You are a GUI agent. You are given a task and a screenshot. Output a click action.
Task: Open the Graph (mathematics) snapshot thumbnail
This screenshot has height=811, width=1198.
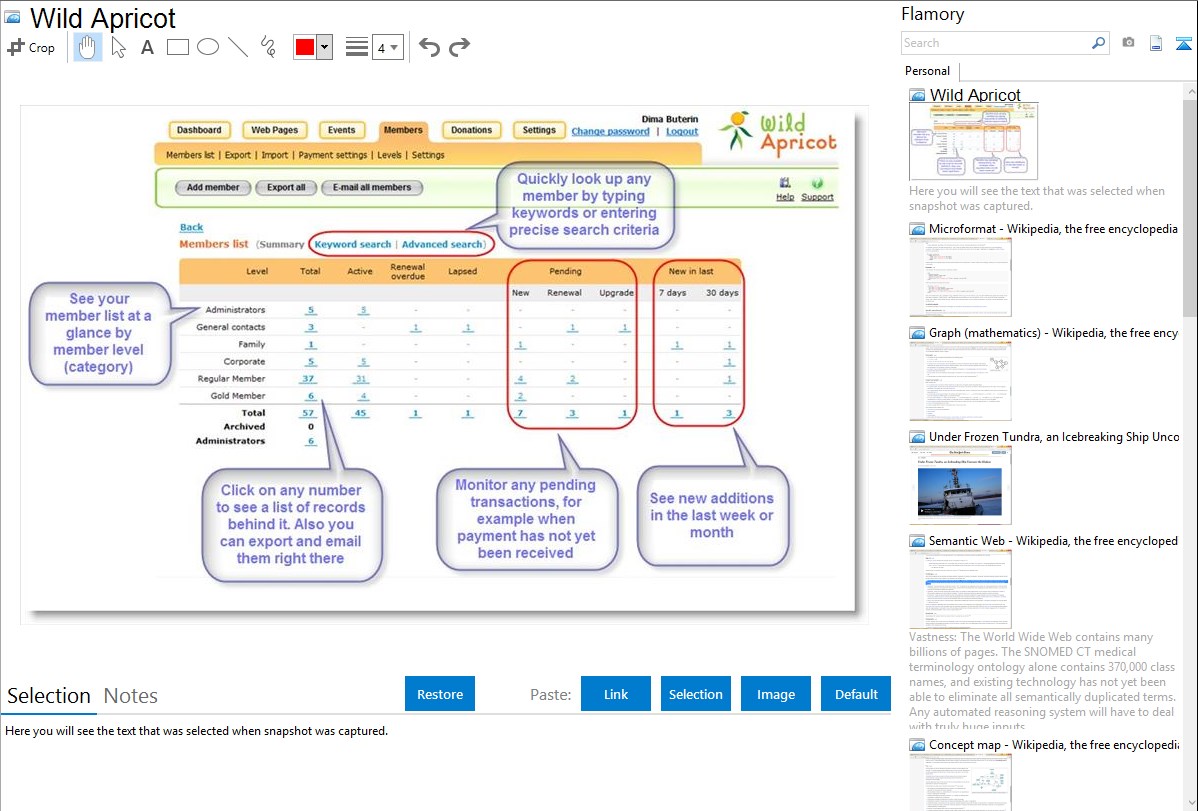click(960, 381)
